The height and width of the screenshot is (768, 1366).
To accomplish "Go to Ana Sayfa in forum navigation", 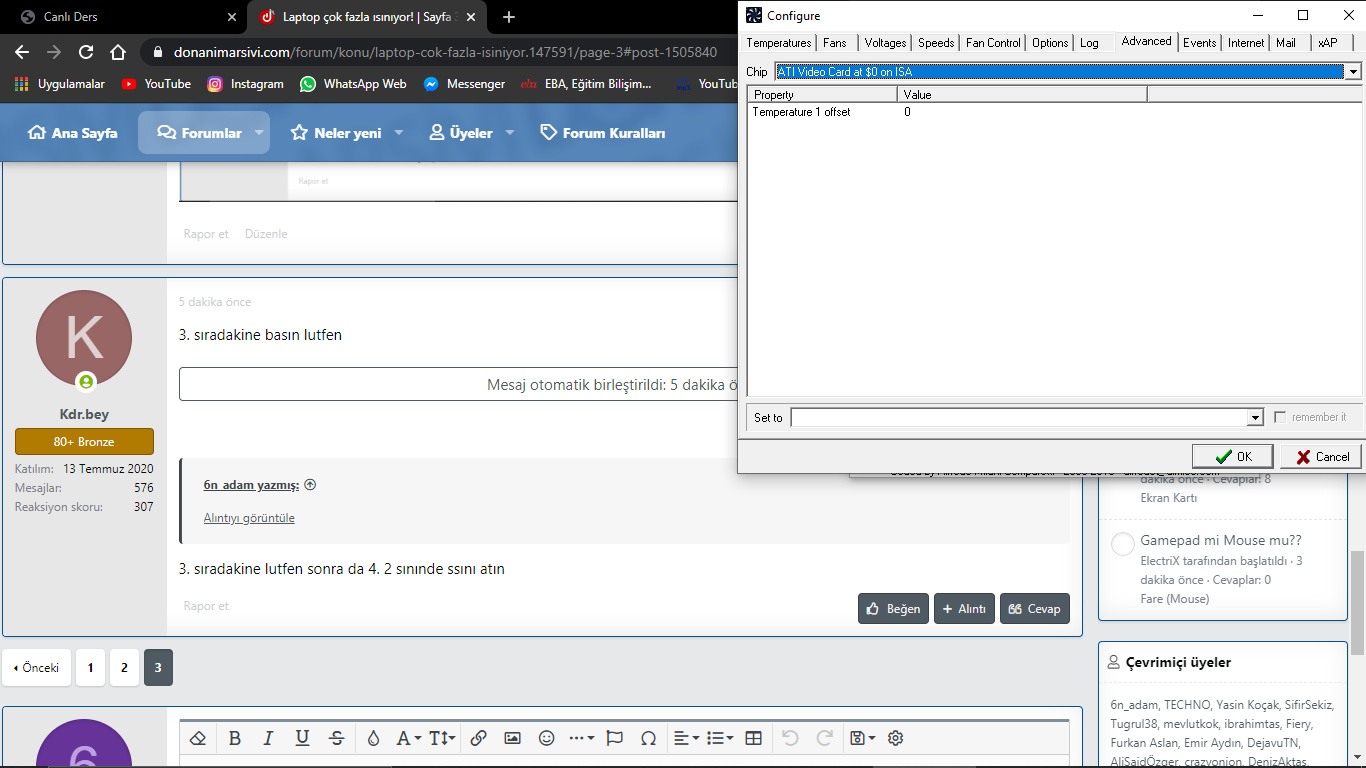I will tap(73, 133).
